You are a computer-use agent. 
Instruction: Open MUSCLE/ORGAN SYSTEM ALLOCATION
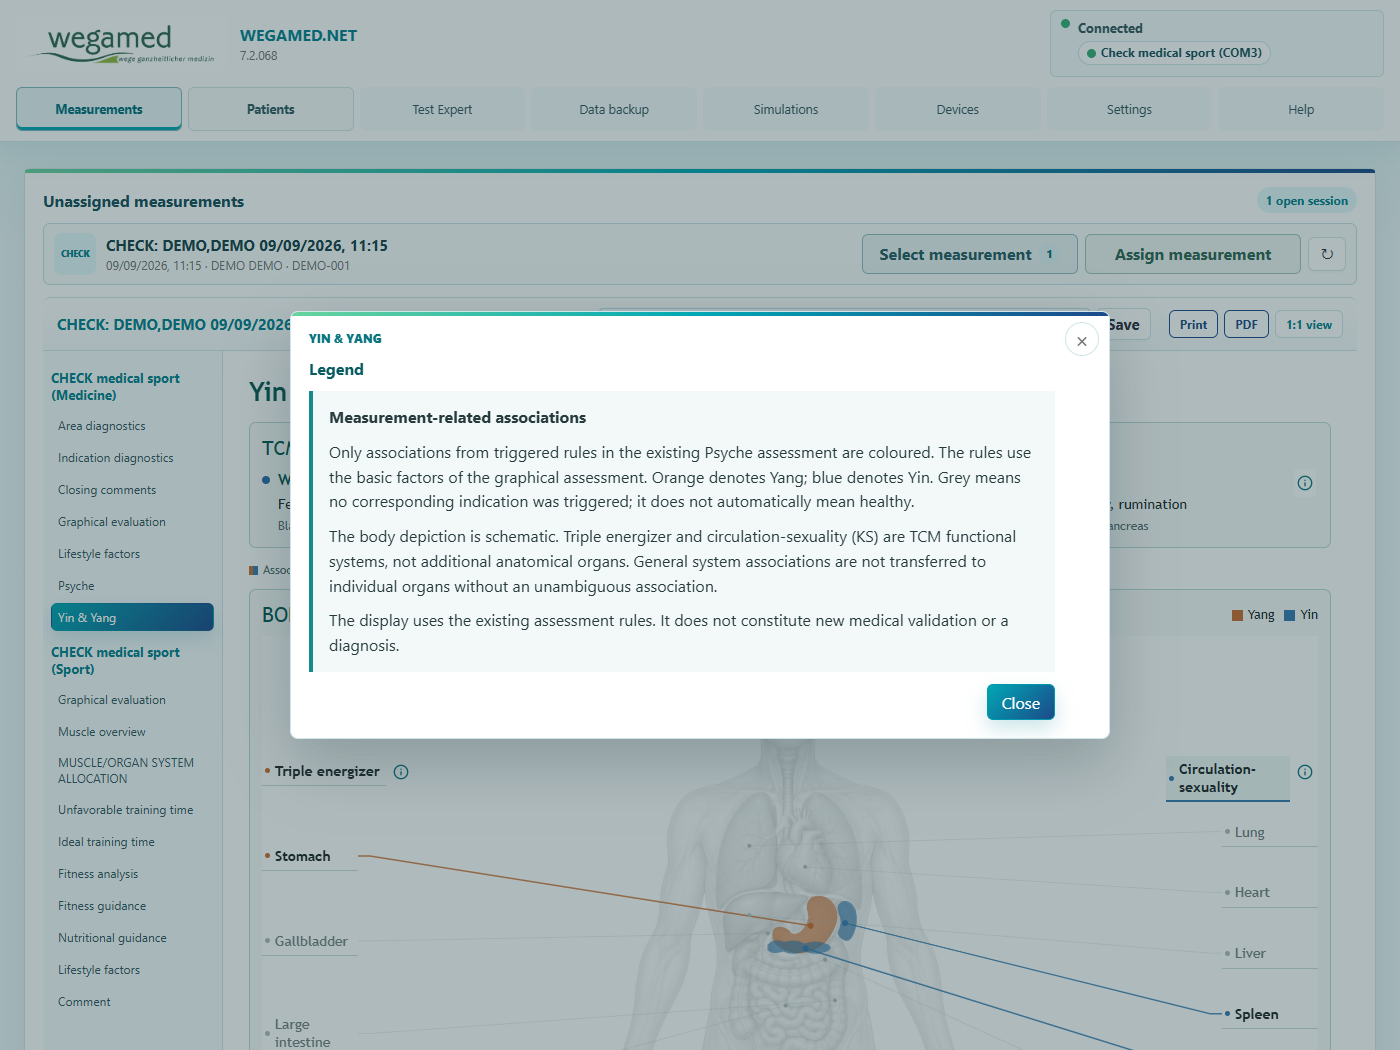tap(132, 771)
